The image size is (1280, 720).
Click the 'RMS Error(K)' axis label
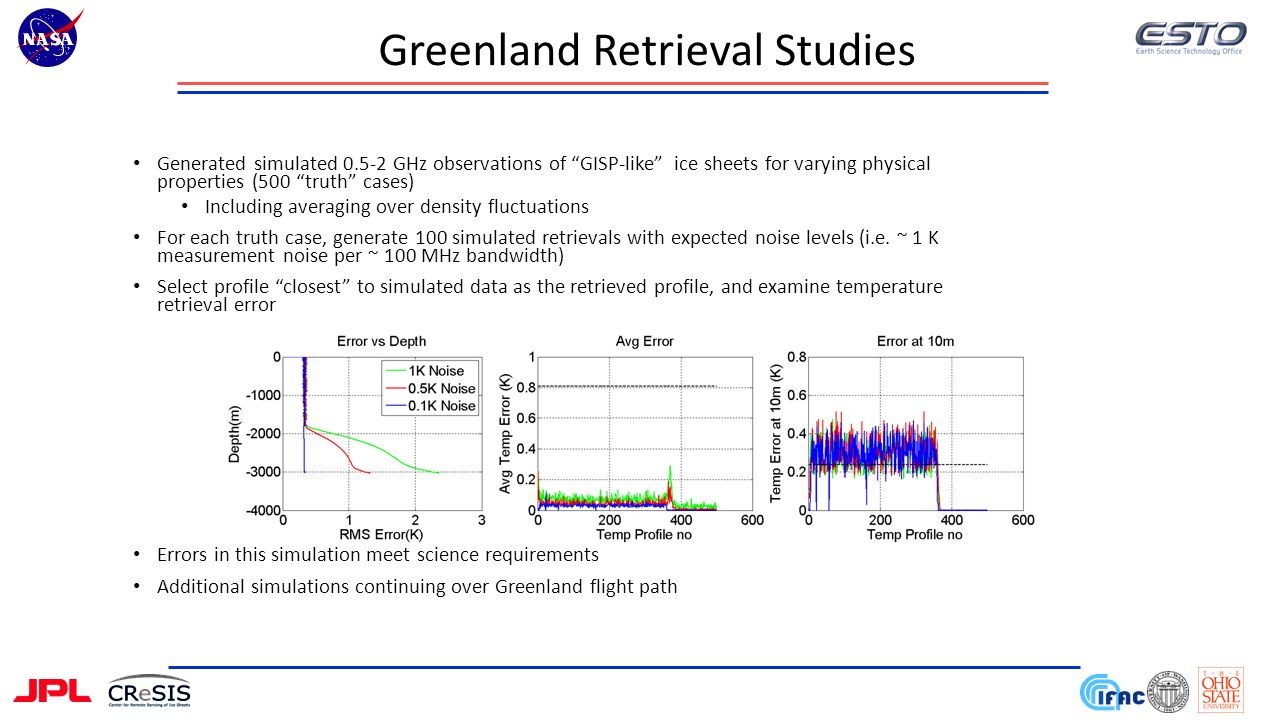(381, 534)
